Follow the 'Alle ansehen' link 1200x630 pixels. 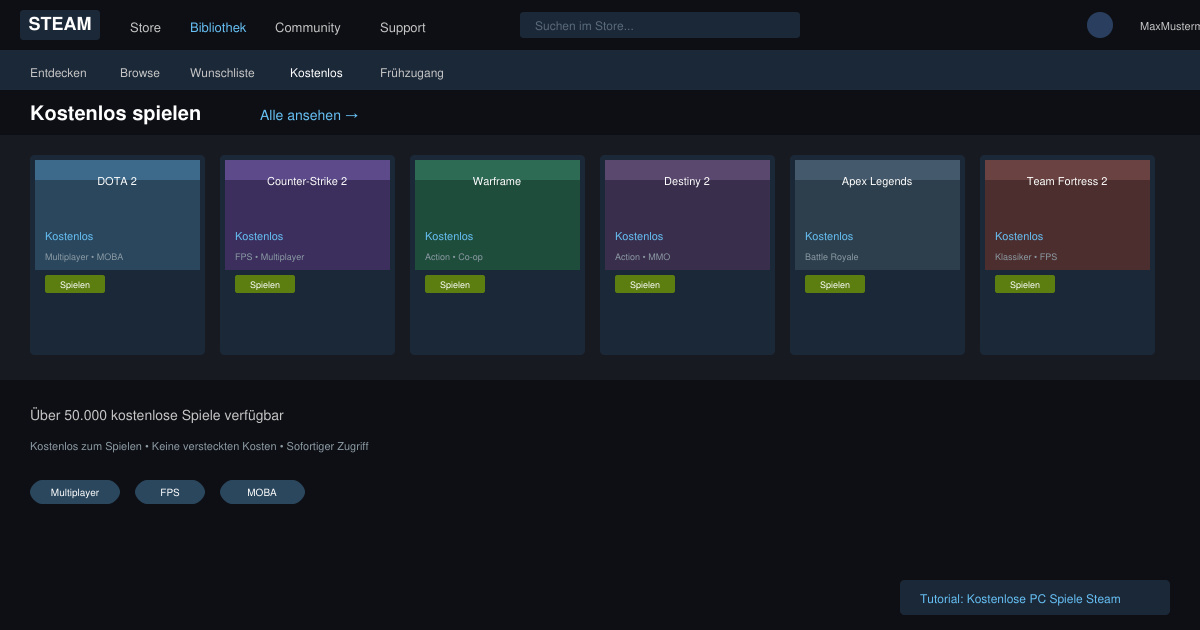point(309,115)
